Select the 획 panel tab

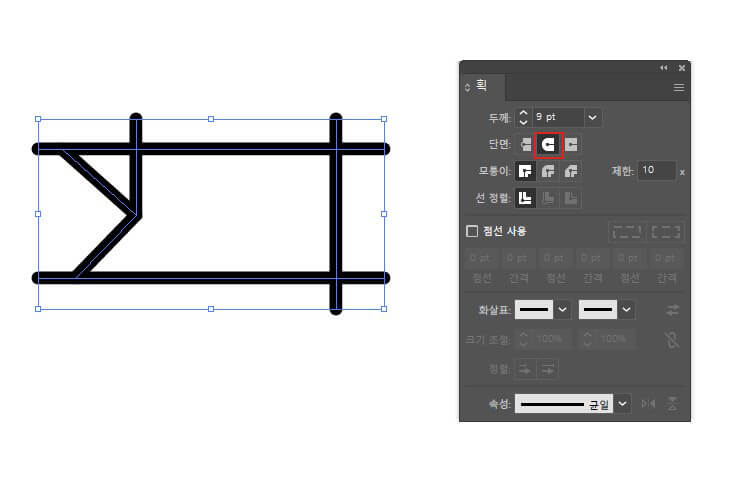pos(481,86)
